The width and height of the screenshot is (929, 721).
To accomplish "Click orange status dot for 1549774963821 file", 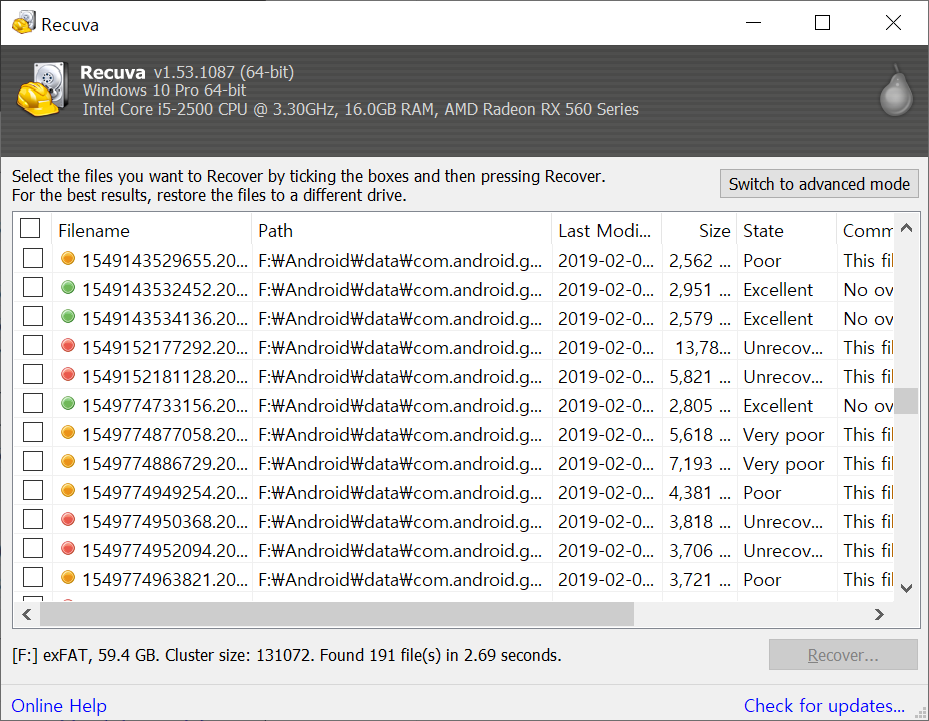I will click(x=68, y=577).
